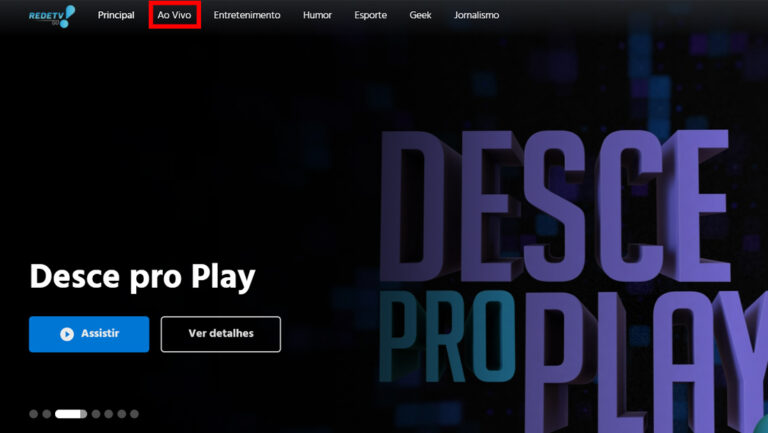Select the dot right after the active indicator
This screenshot has width=768, height=433.
click(x=96, y=414)
